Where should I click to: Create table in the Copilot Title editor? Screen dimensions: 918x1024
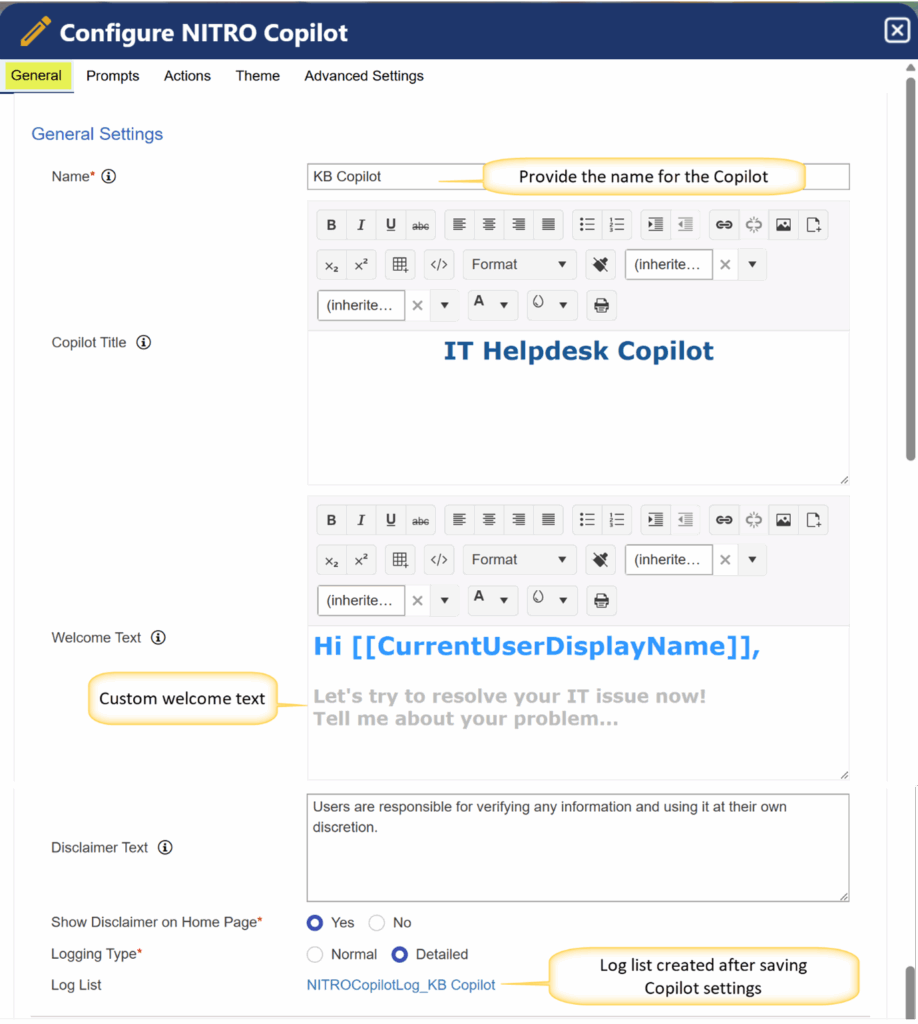pyautogui.click(x=400, y=264)
